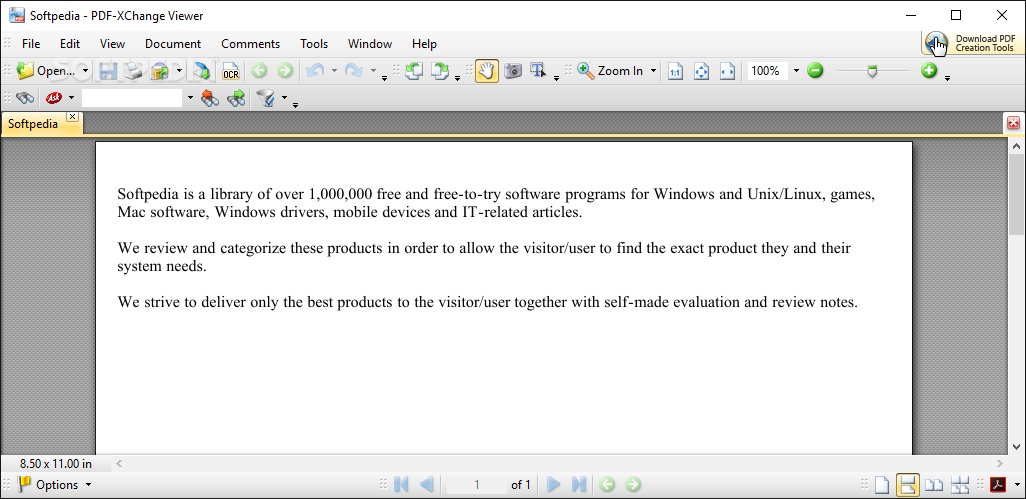Save the document with the floppy disk icon
Image resolution: width=1026 pixels, height=499 pixels.
(108, 71)
